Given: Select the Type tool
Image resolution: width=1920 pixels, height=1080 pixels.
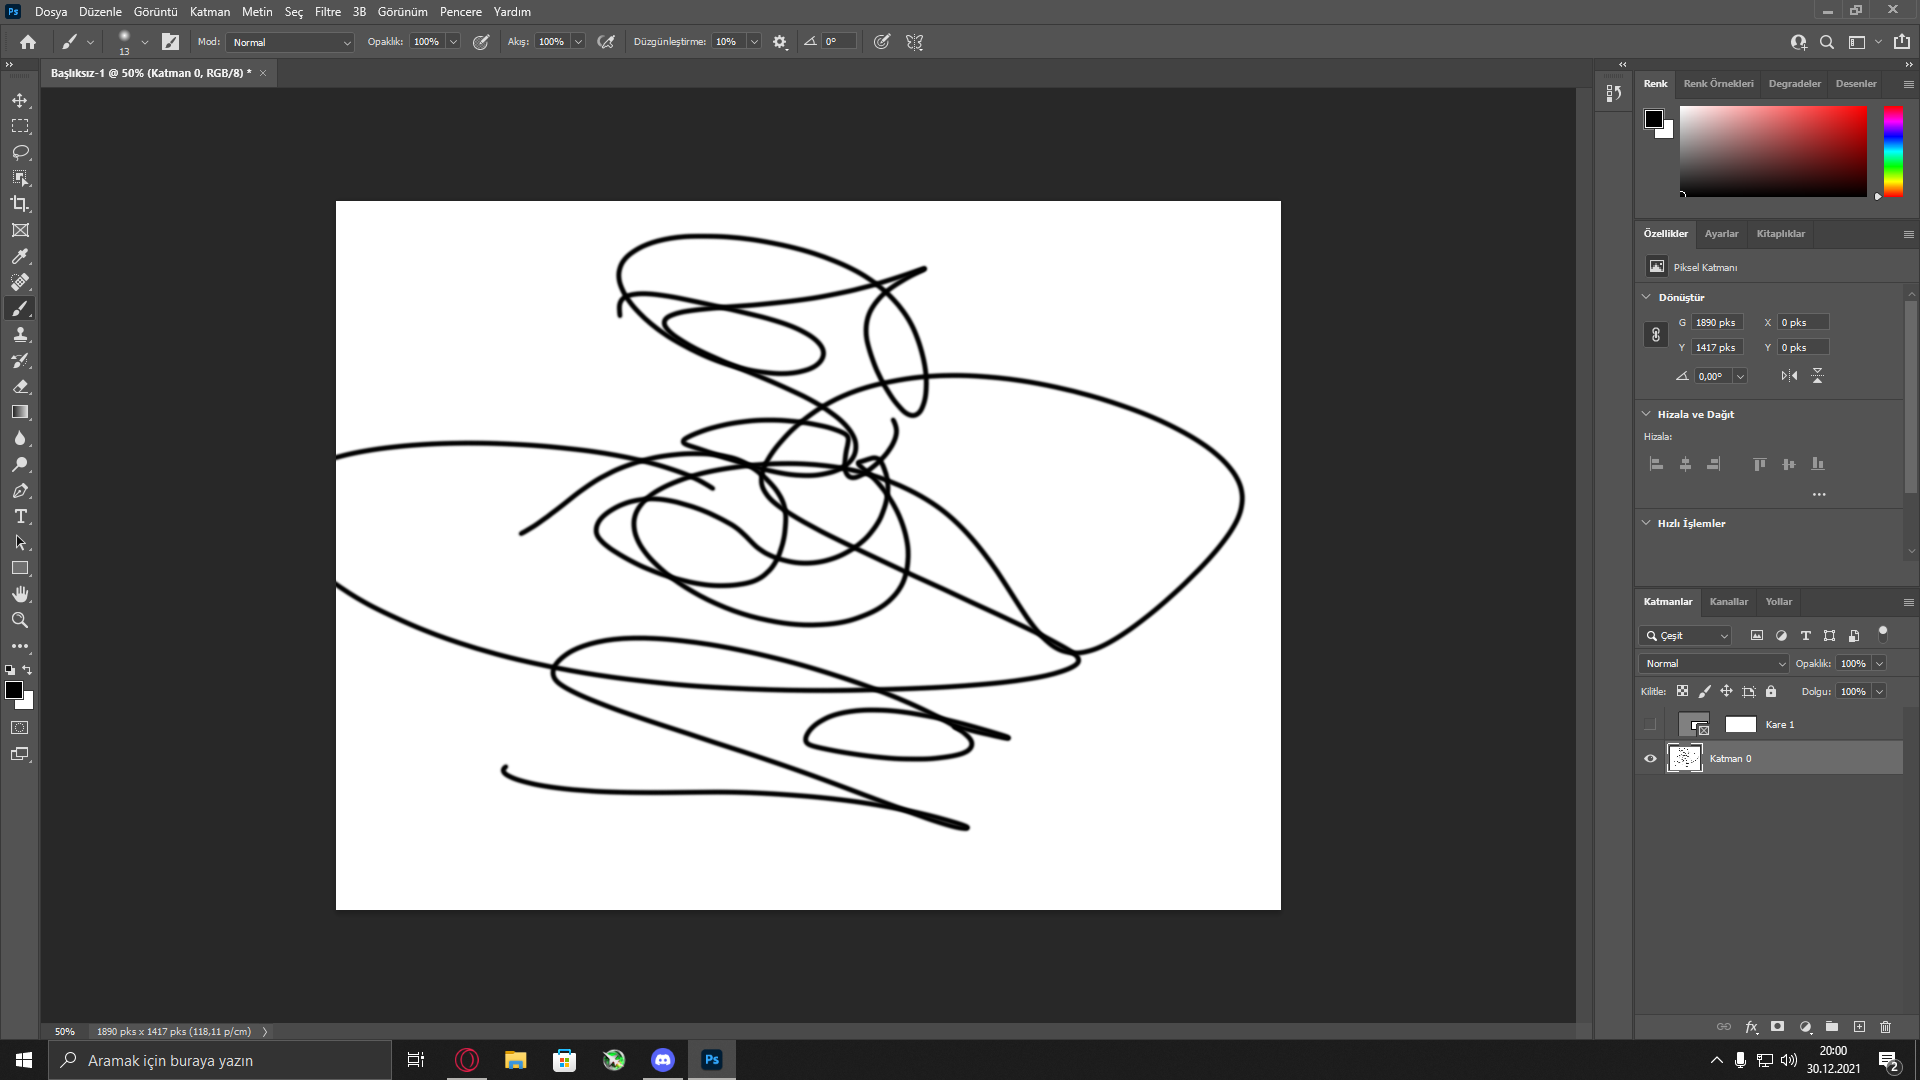Looking at the screenshot, I should pos(20,516).
